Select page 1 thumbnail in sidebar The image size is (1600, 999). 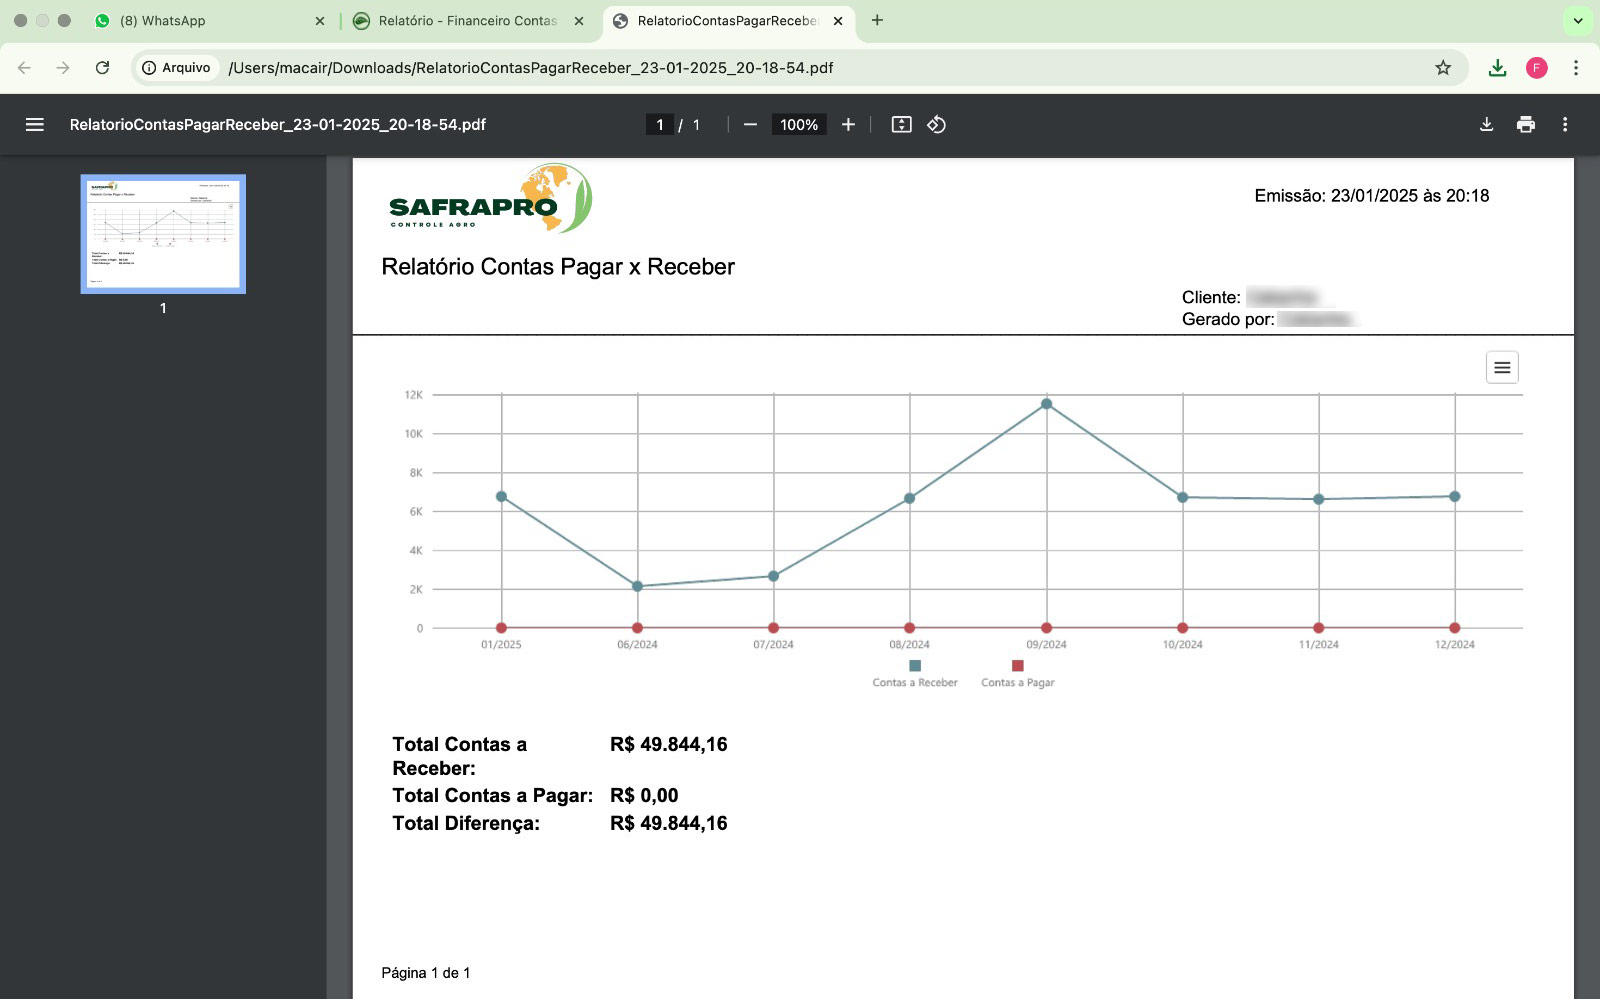point(163,234)
